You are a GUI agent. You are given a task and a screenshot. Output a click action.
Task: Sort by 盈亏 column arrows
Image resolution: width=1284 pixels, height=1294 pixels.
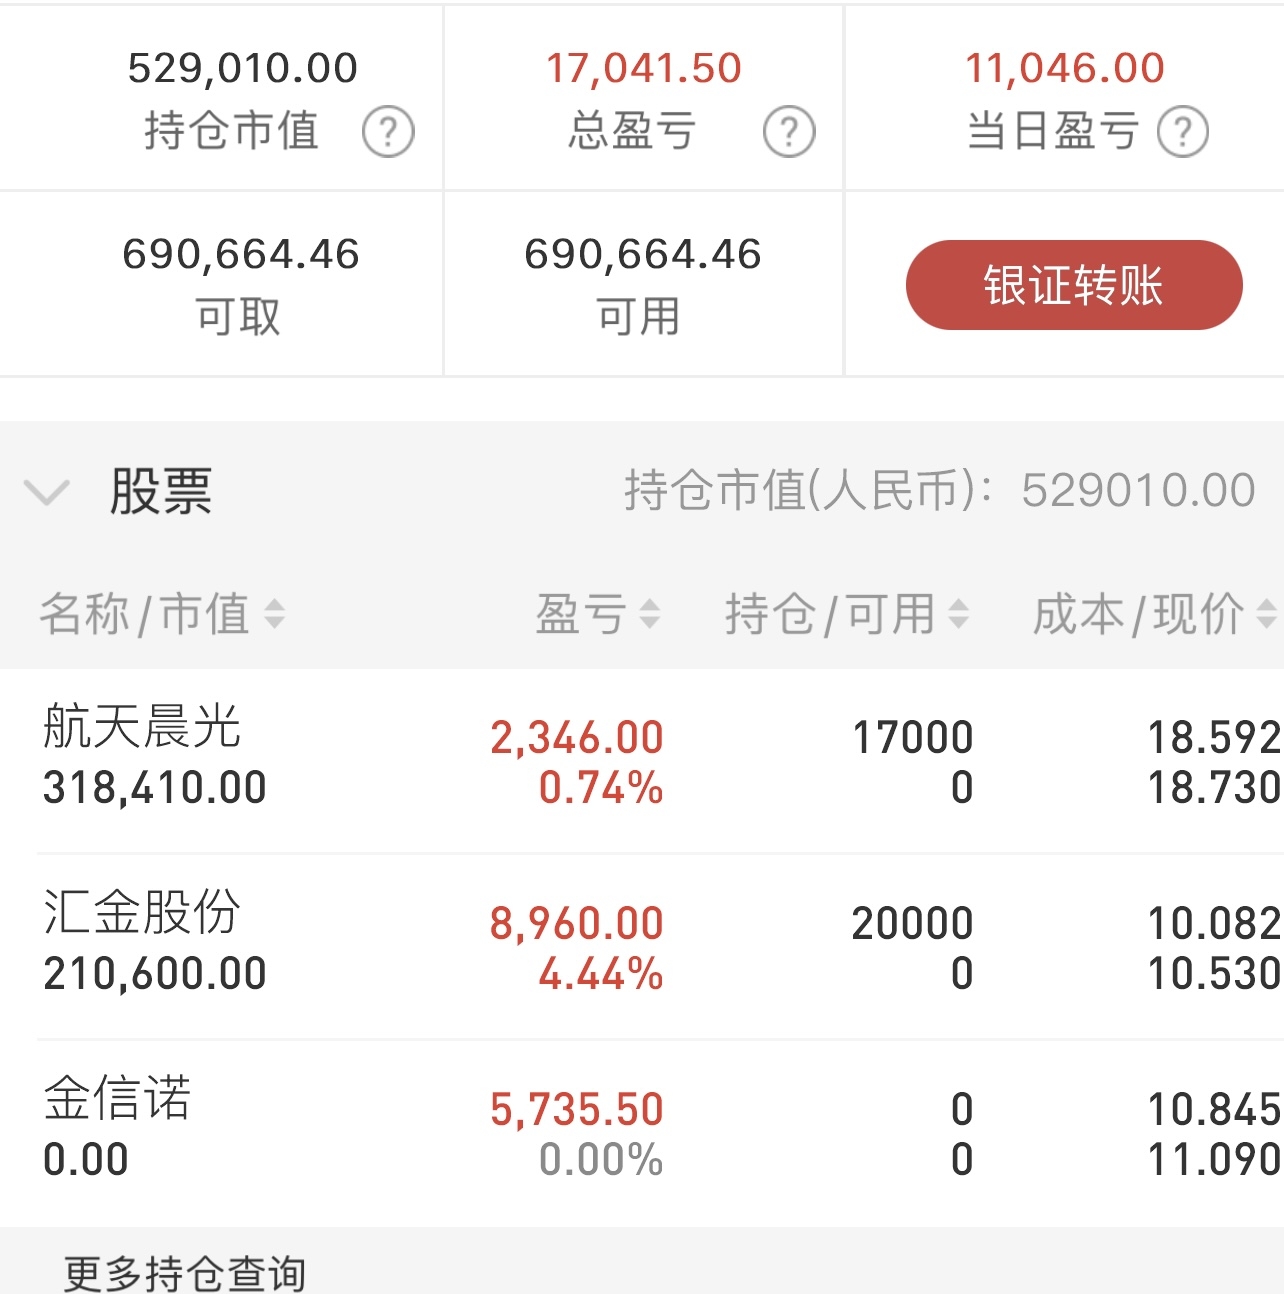[649, 614]
